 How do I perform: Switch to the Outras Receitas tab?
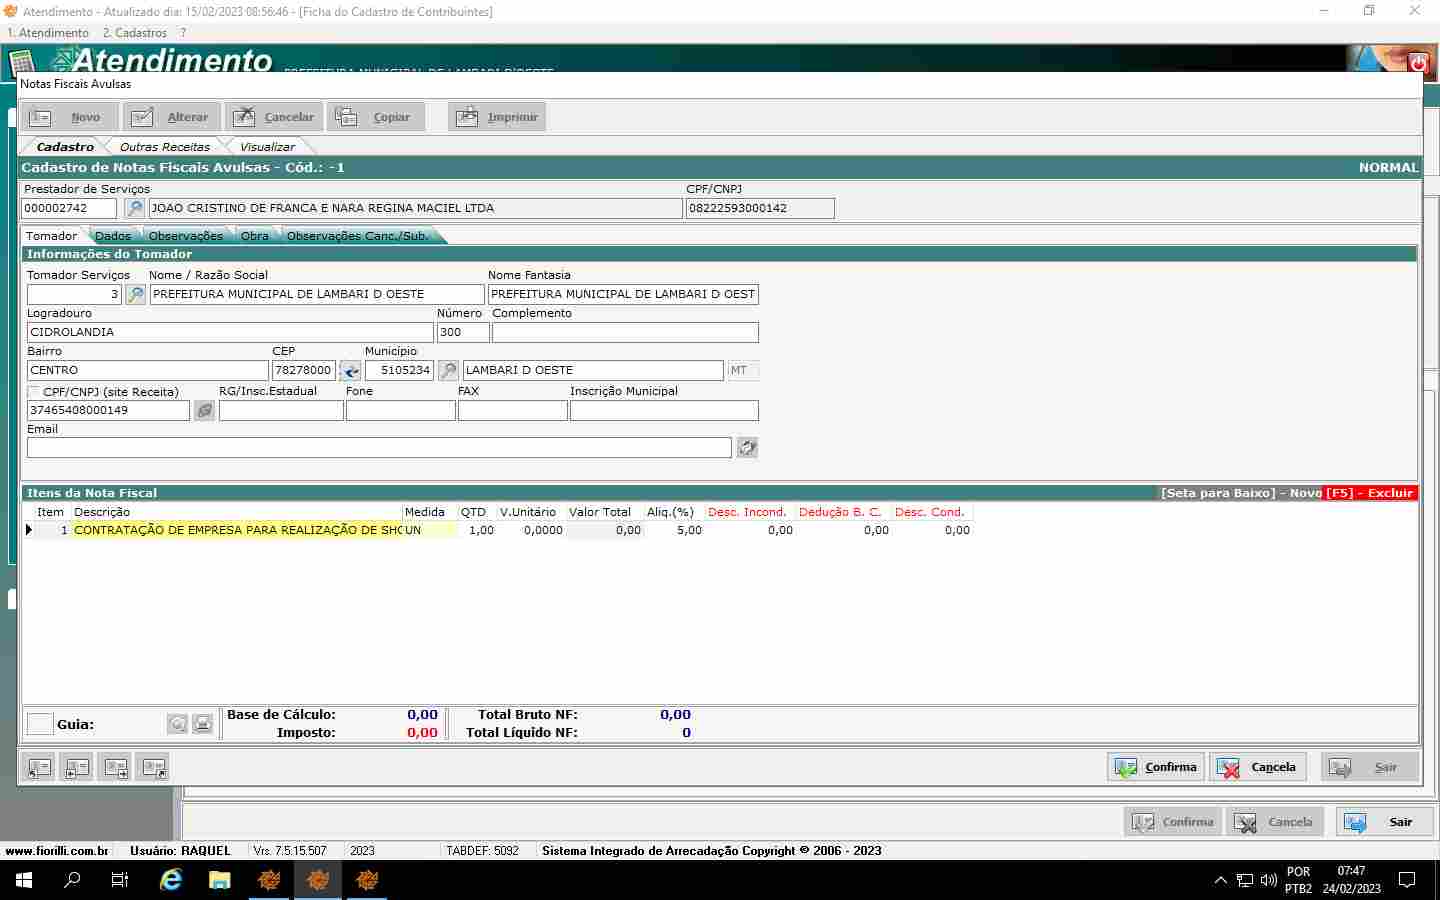pos(165,147)
